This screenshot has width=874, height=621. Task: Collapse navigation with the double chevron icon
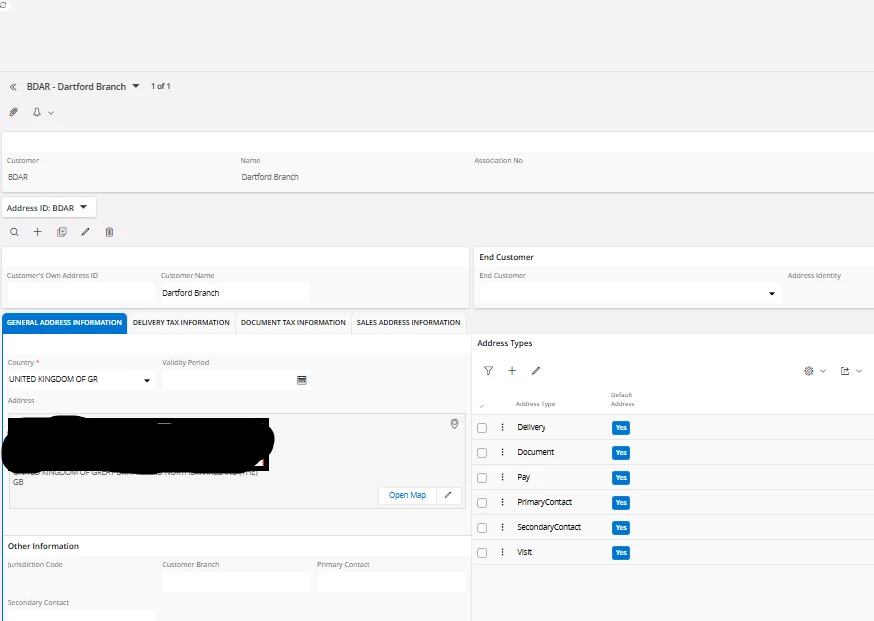click(x=13, y=87)
